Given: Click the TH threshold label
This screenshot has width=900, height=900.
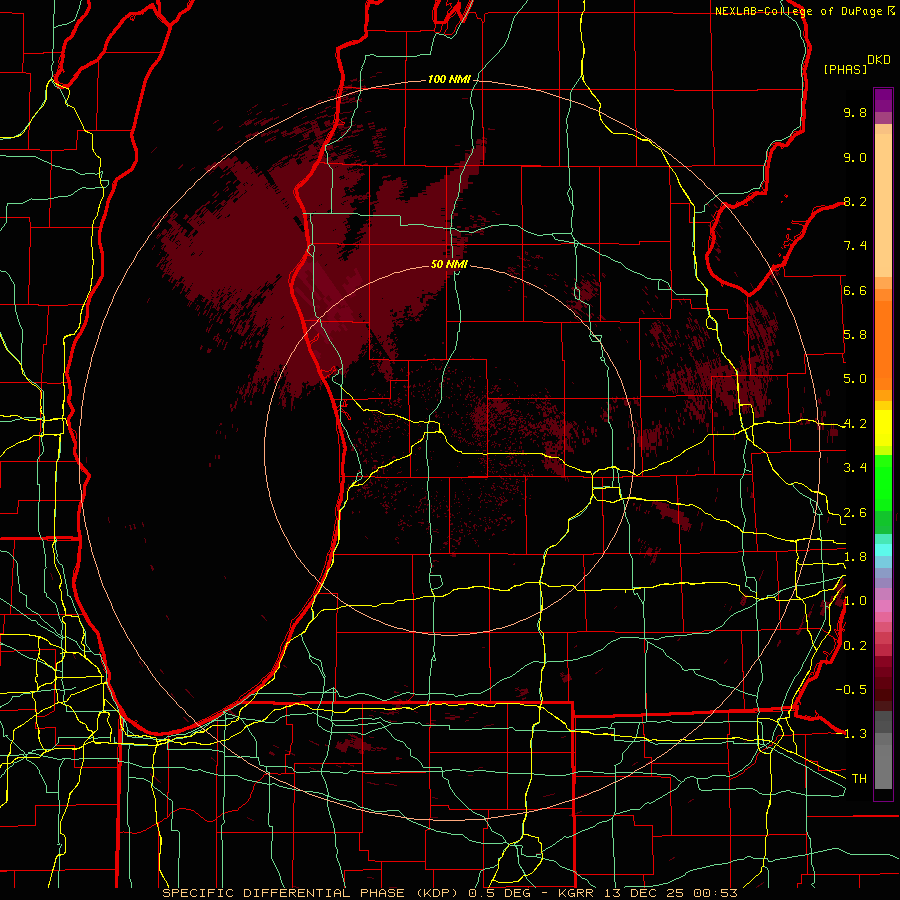Looking at the screenshot, I should (x=859, y=779).
